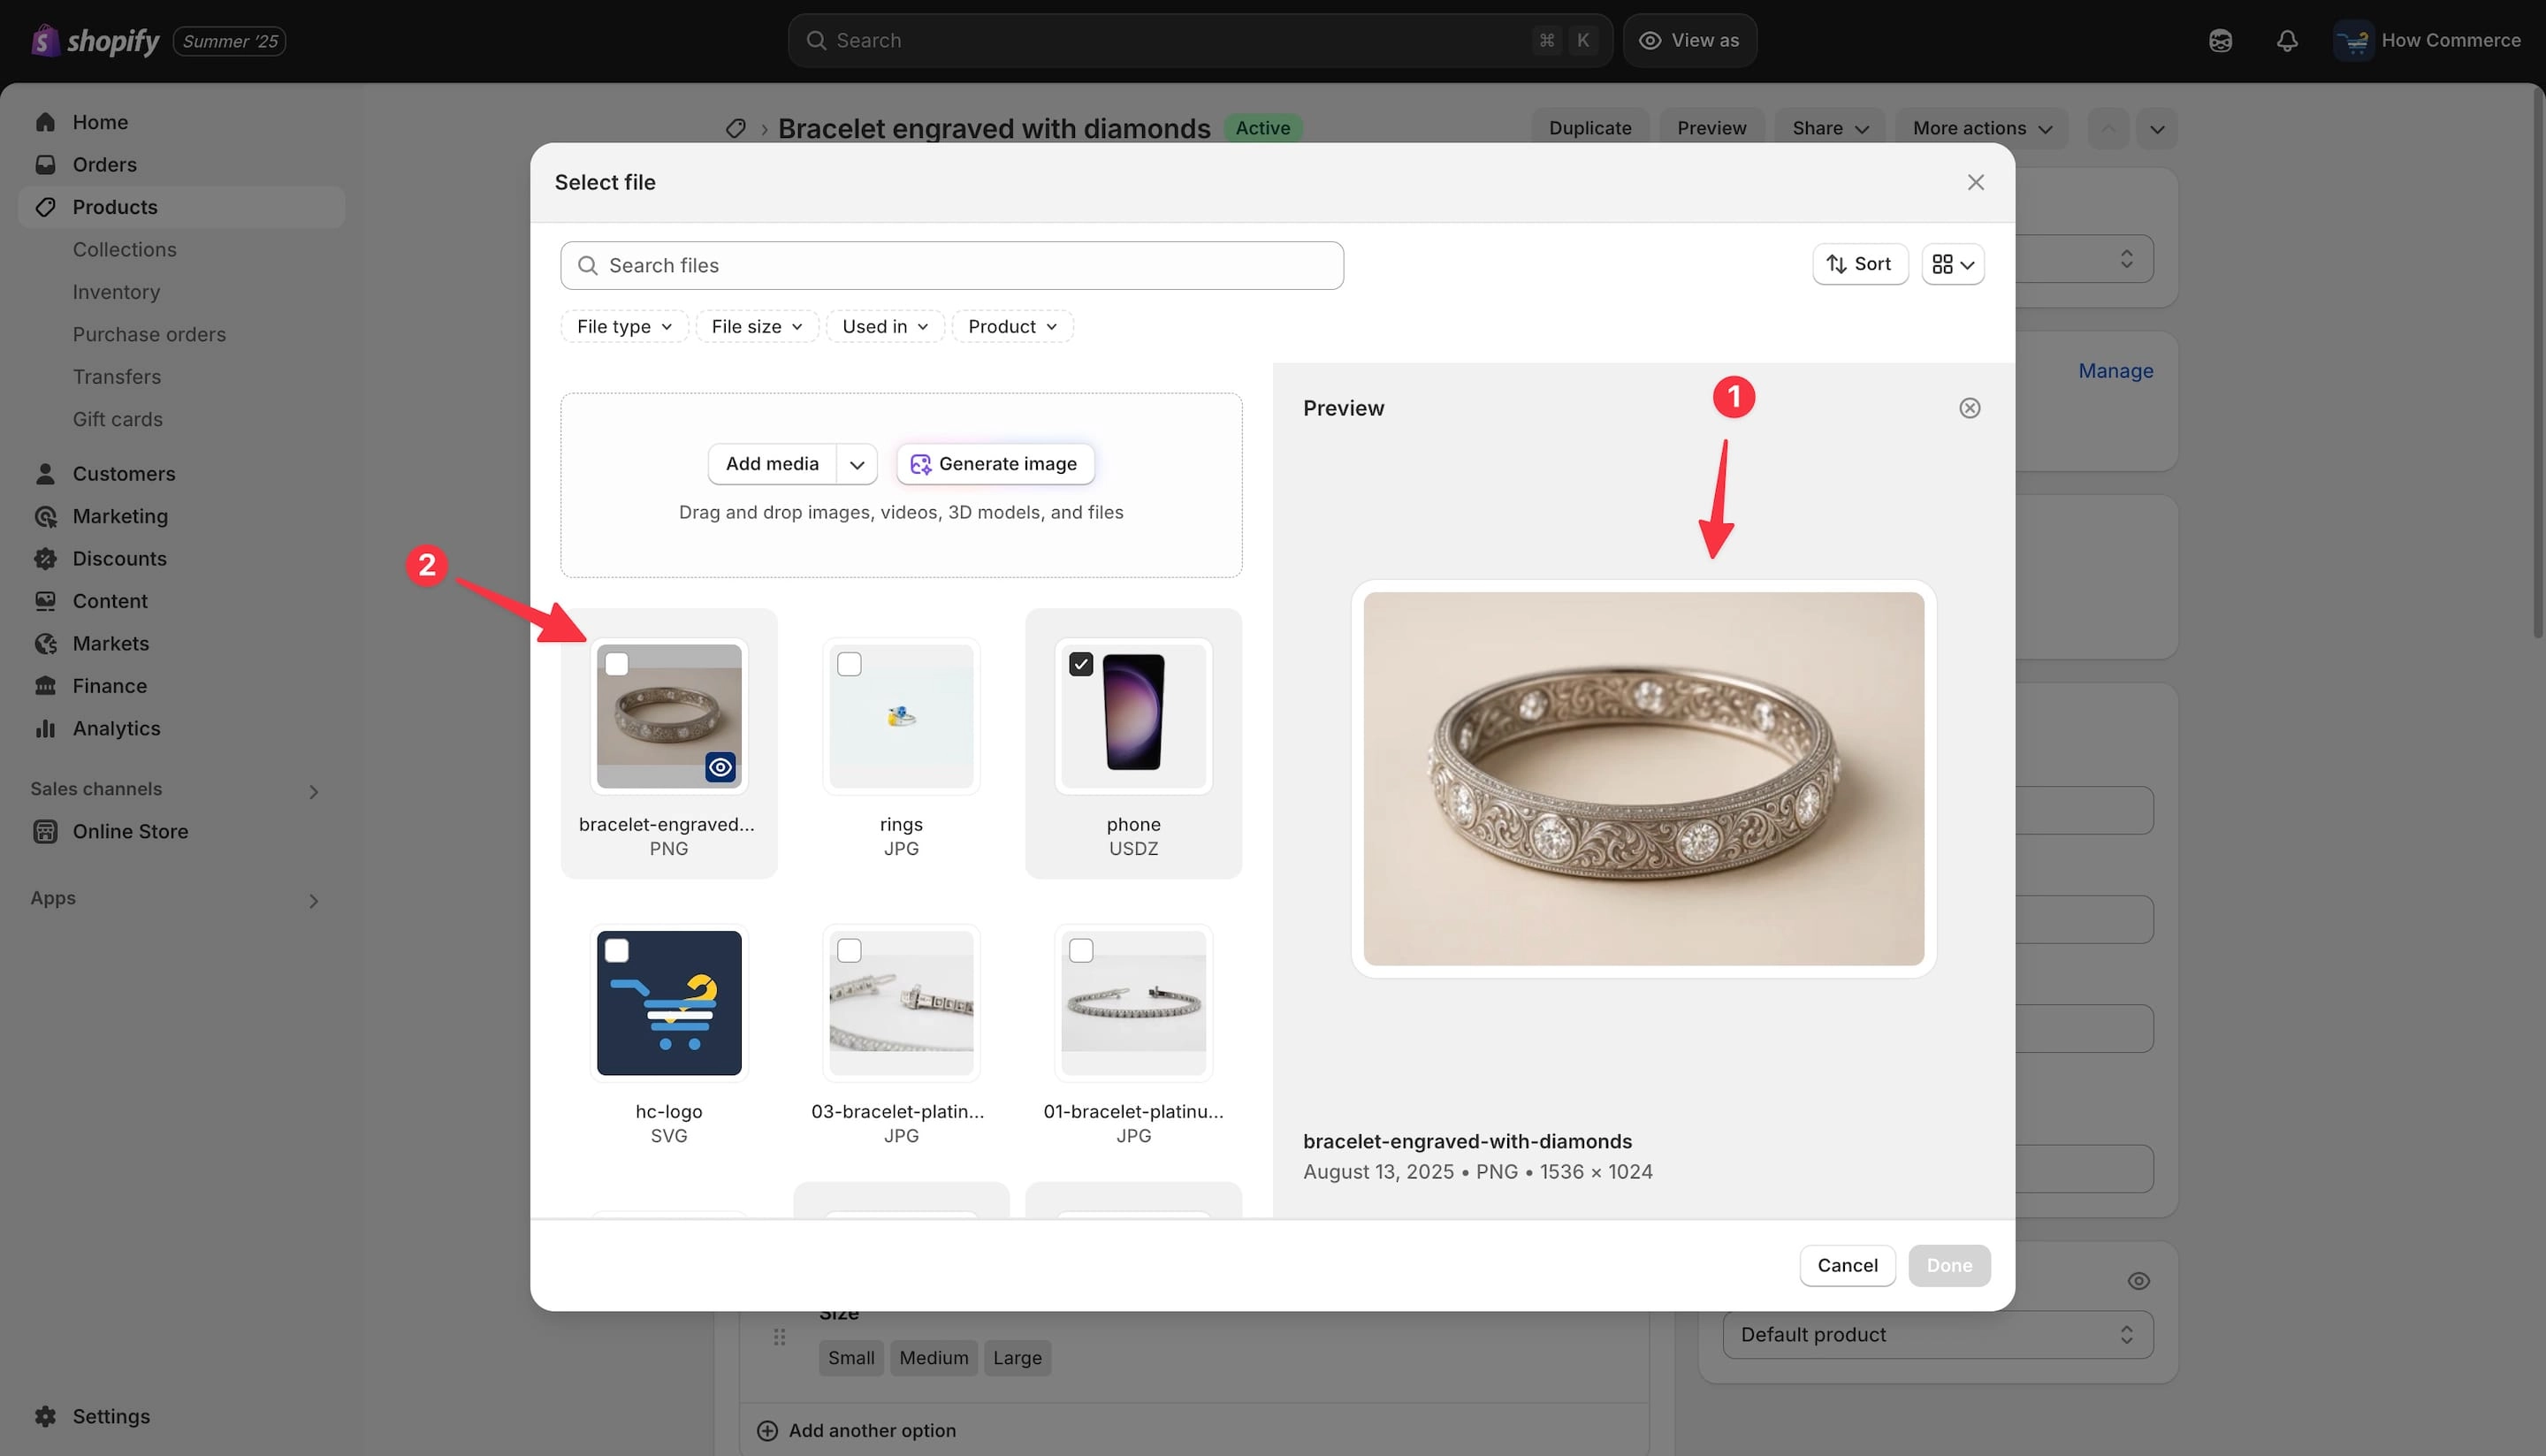2546x1456 pixels.
Task: Check the hc-logo SVG file checkbox
Action: pos(617,950)
